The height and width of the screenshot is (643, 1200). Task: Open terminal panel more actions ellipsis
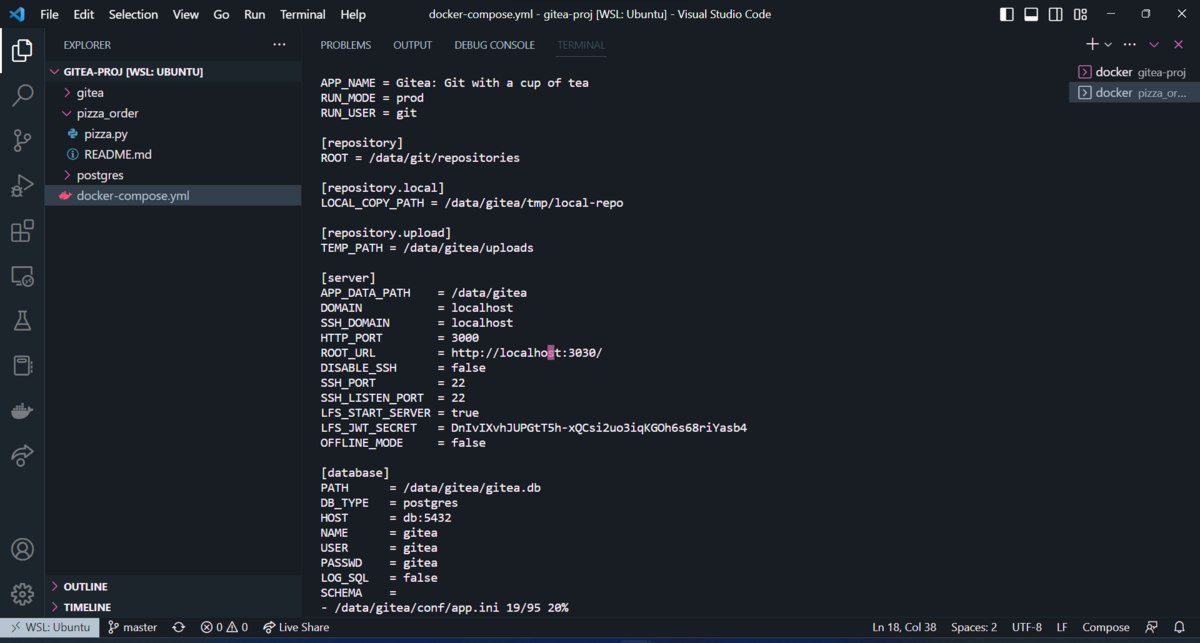(1129, 44)
